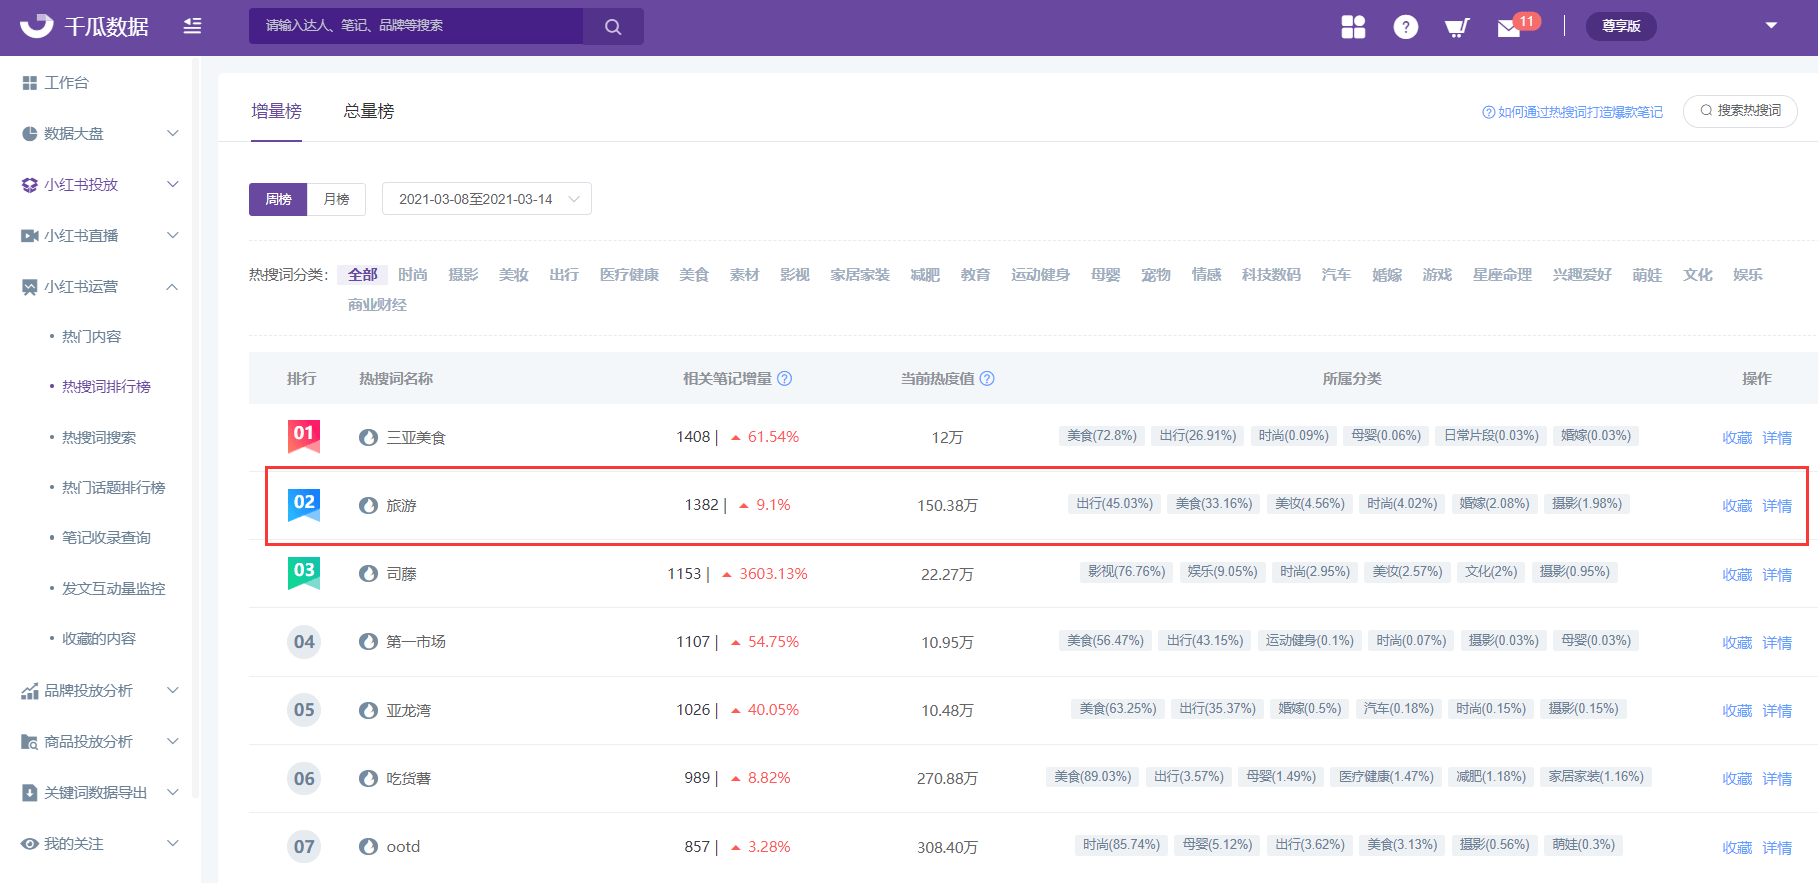Select the 月榜 toggle
The height and width of the screenshot is (883, 1818).
click(336, 199)
